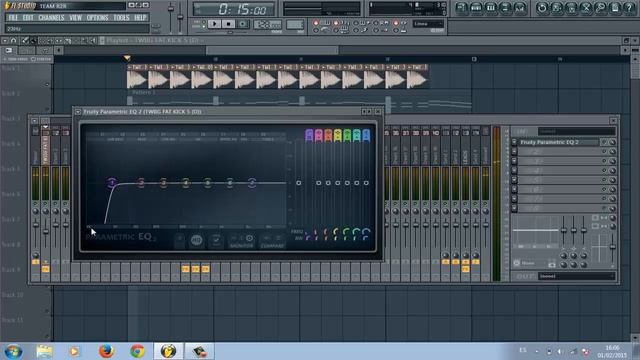
Task: Click the MONITOR control in Parametric EQ 2
Action: [x=242, y=241]
